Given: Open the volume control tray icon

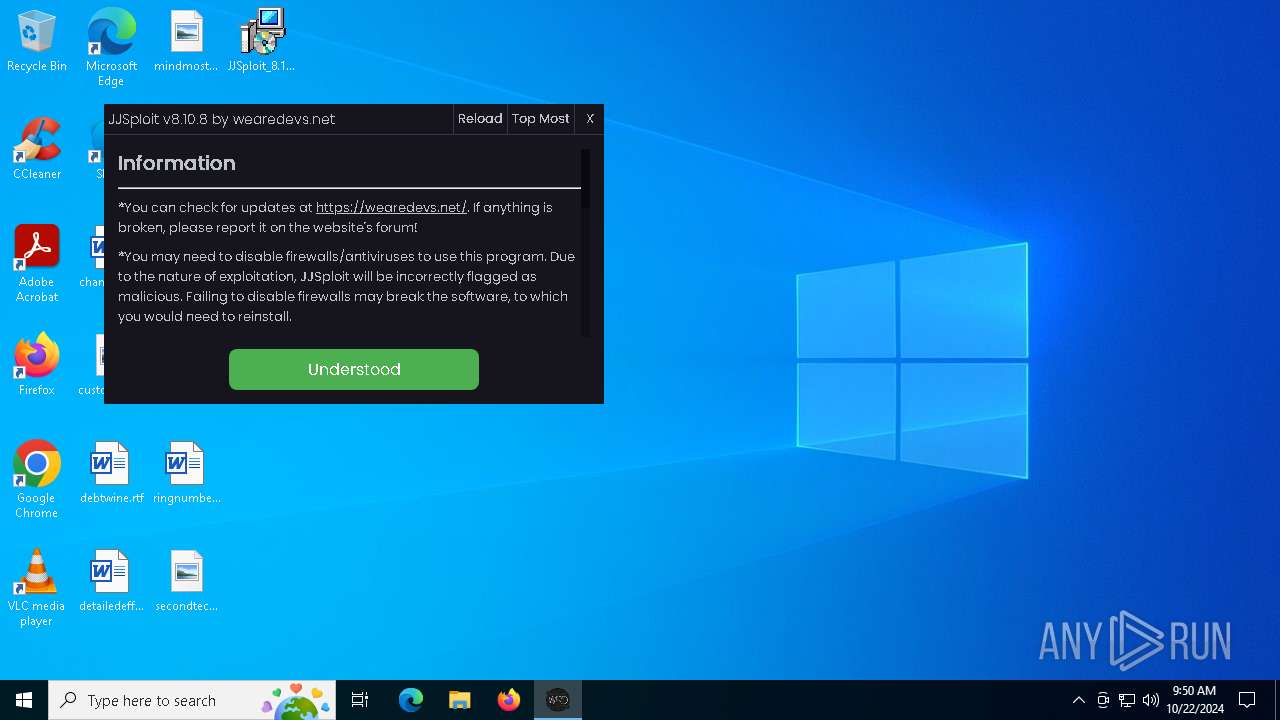Looking at the screenshot, I should 1151,700.
